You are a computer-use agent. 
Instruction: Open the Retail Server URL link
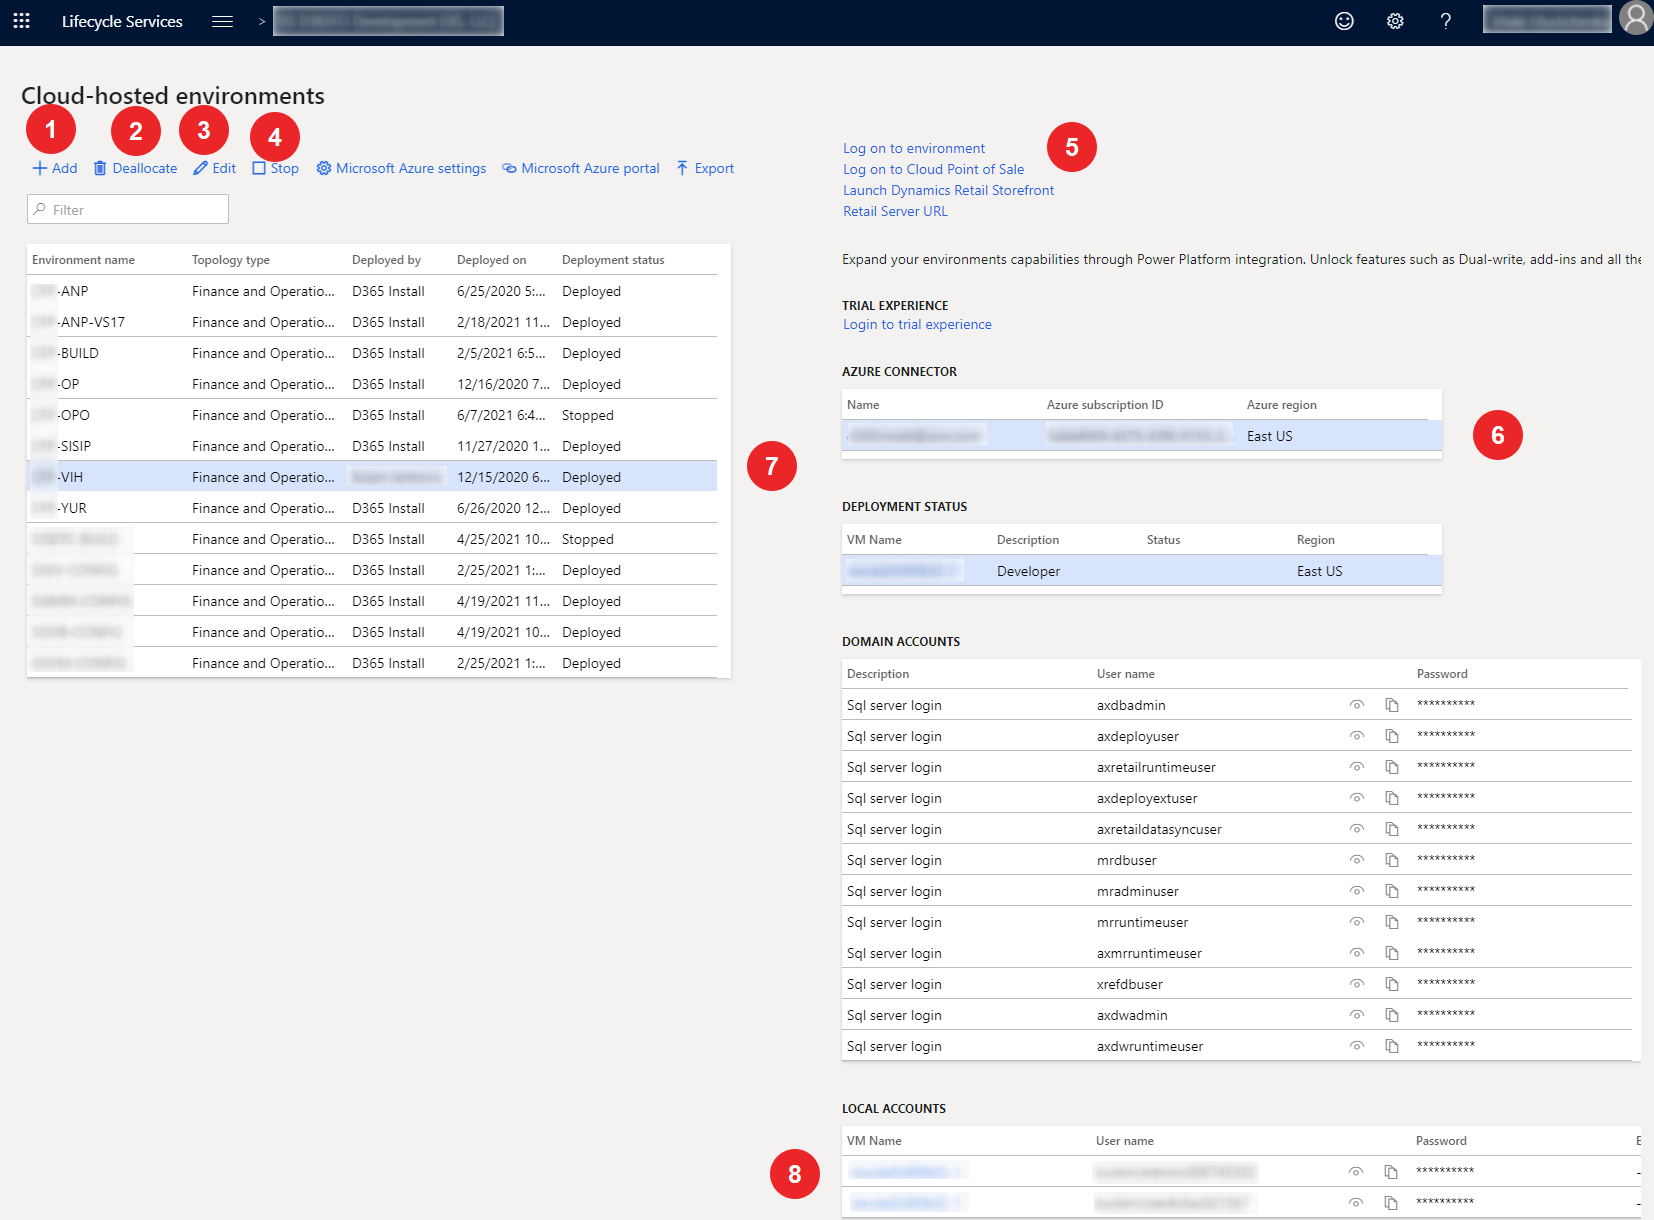pyautogui.click(x=894, y=211)
